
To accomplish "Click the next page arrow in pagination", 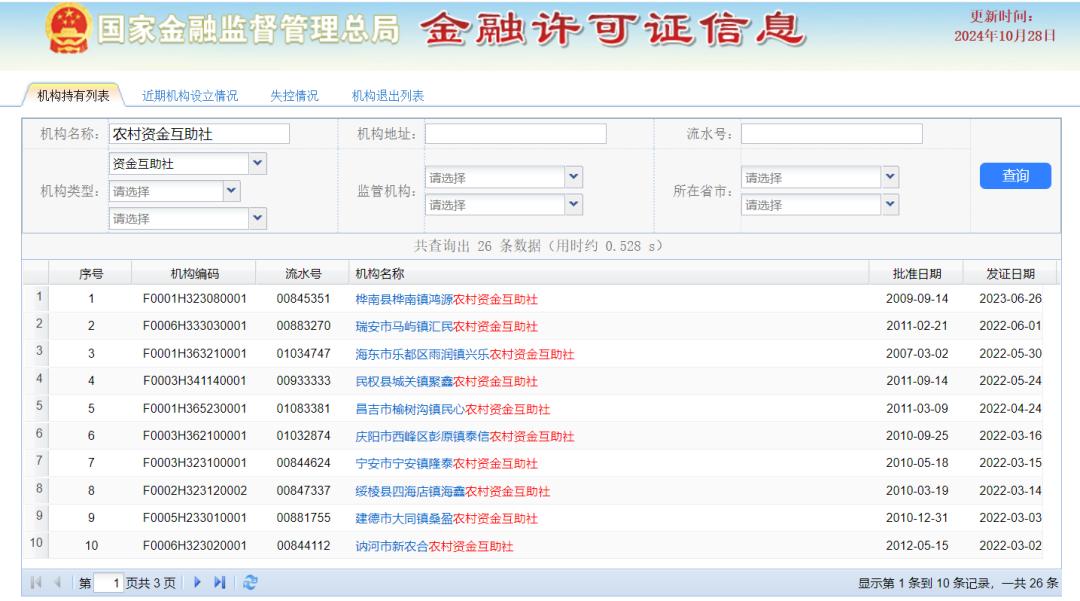I will 197,582.
